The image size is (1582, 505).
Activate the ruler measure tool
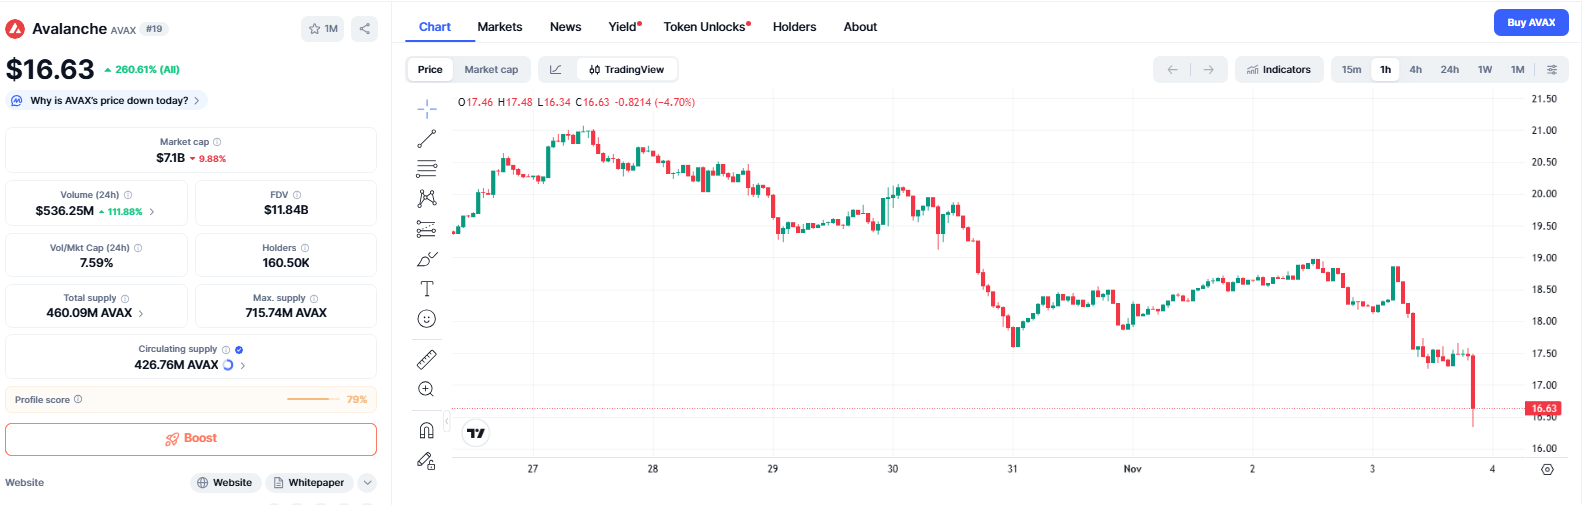[426, 359]
